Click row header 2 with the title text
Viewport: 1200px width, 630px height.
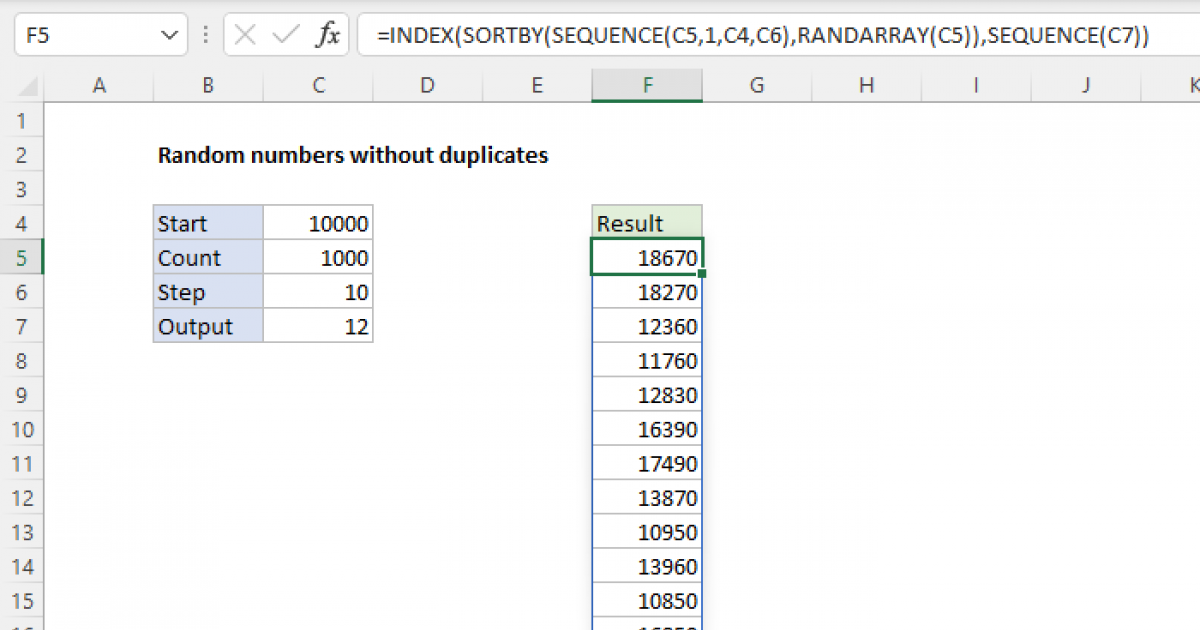[22, 154]
